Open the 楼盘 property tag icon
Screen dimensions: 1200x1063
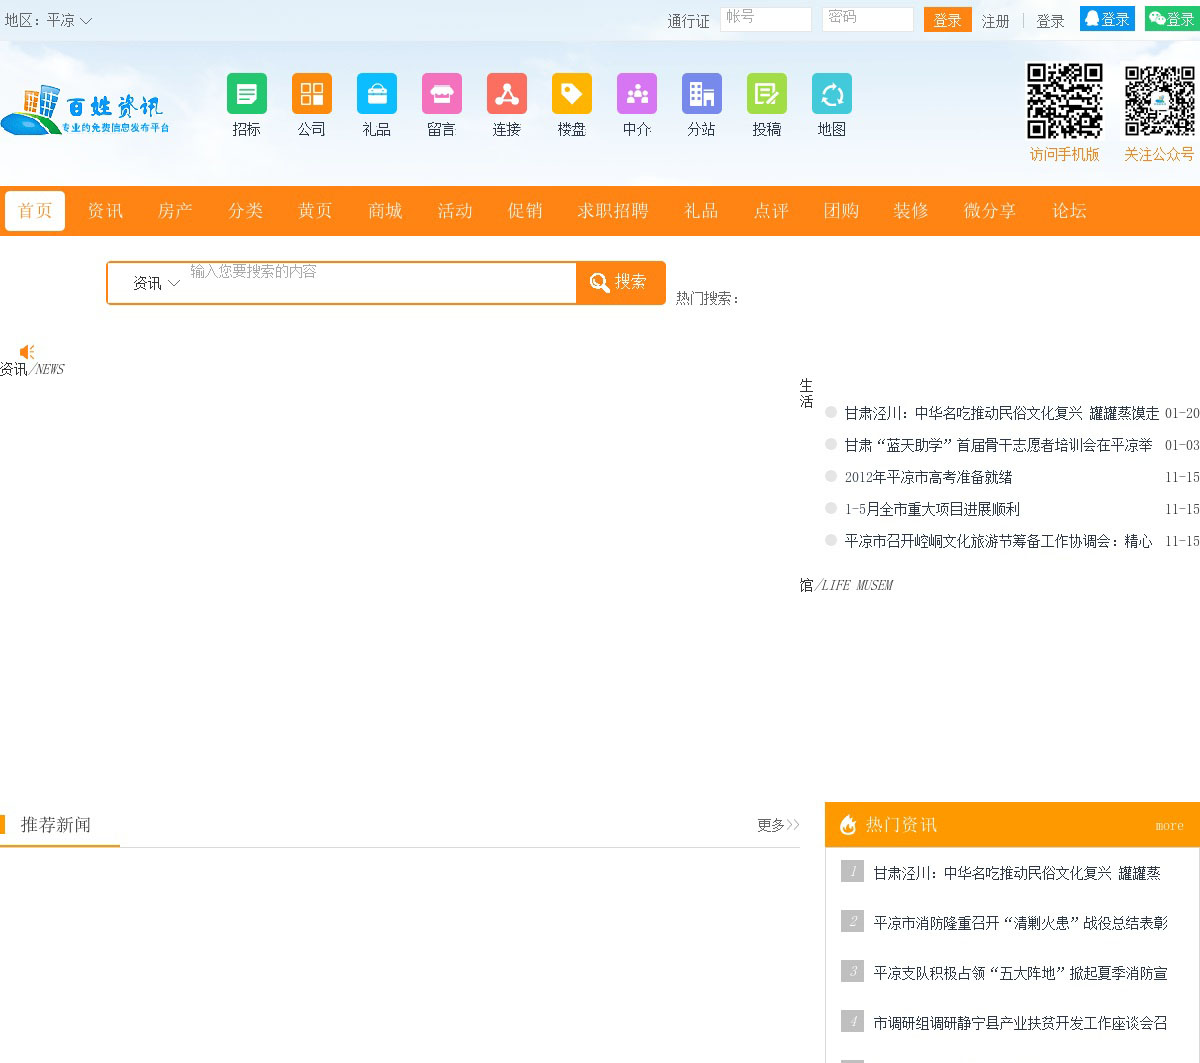(x=572, y=94)
